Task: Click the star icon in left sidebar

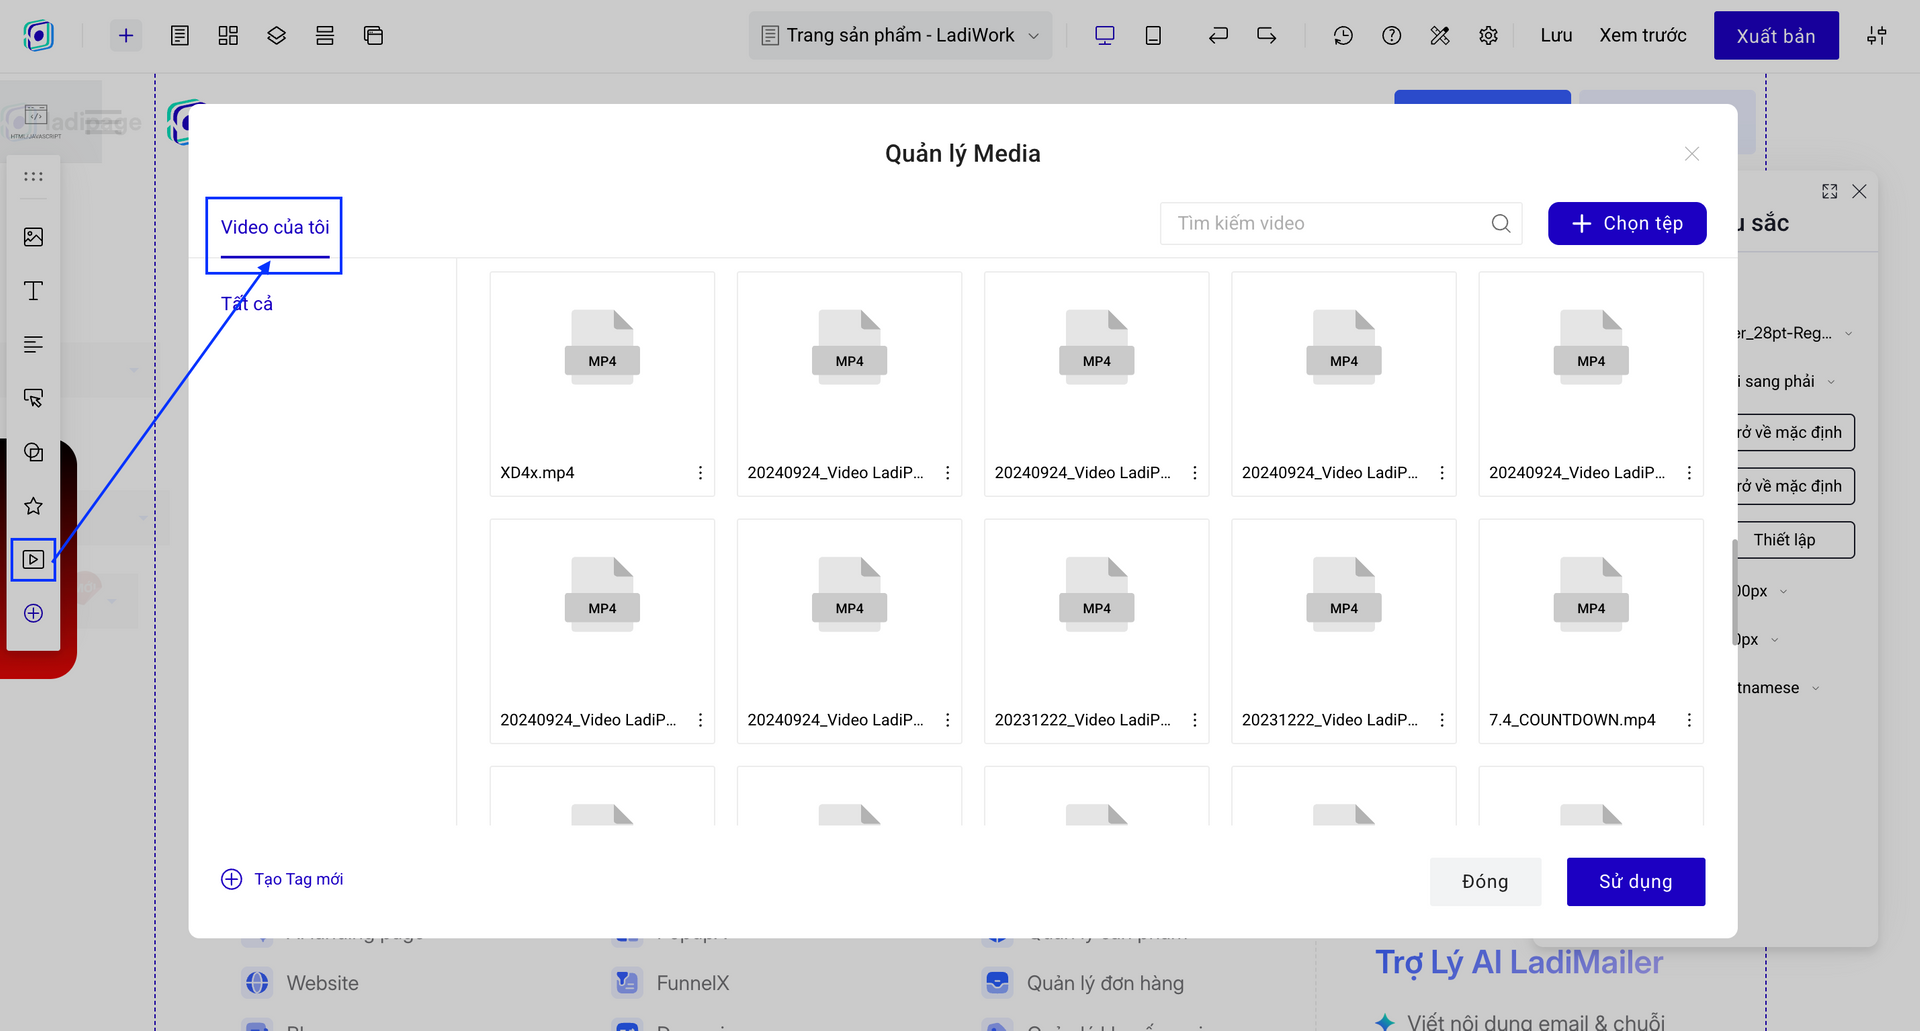Action: [x=33, y=506]
